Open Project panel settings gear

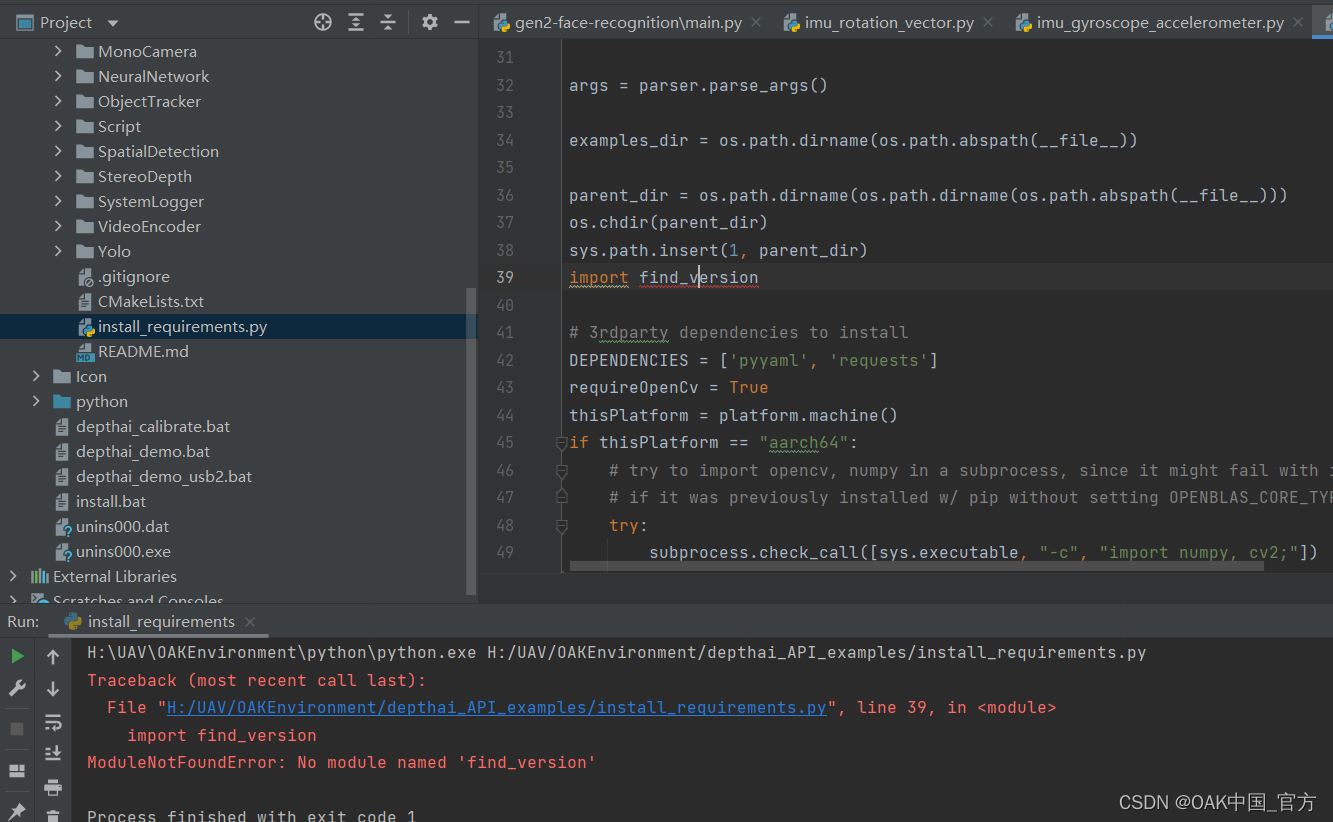430,21
